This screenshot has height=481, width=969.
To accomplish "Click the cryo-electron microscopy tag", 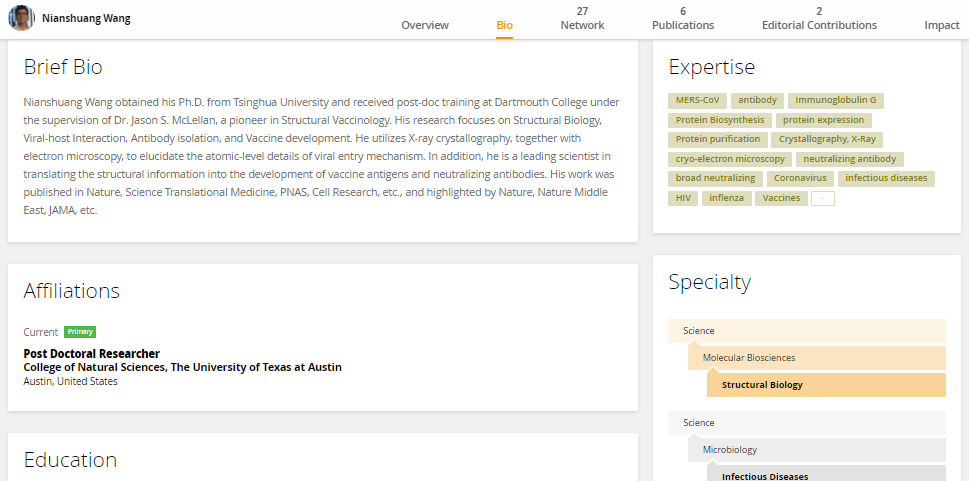I will pos(730,159).
